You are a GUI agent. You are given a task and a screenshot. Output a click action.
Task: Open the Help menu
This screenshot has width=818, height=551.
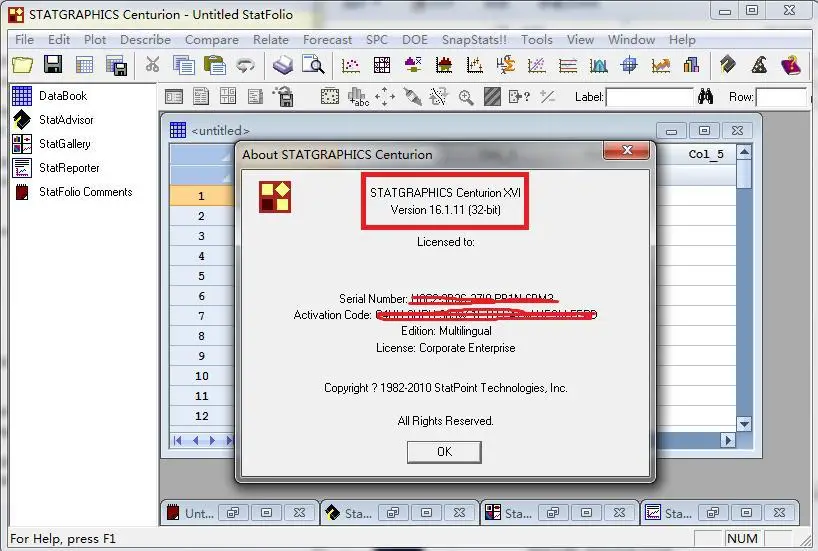(682, 40)
